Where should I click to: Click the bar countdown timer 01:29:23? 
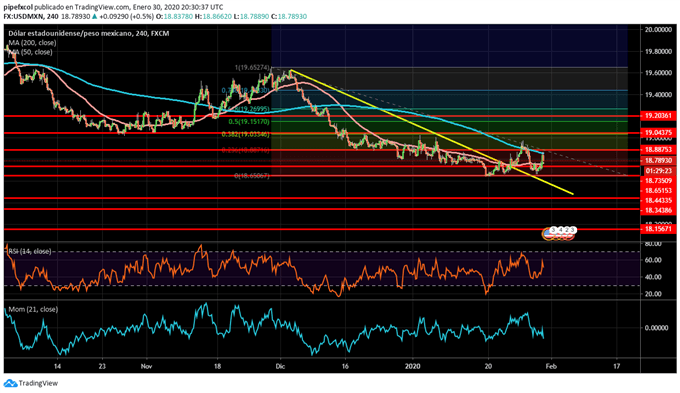tap(658, 171)
